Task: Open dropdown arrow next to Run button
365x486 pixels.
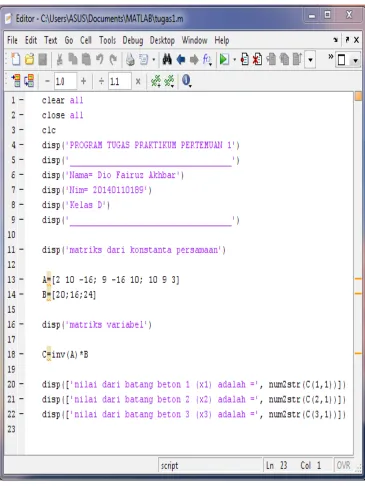Action: pos(234,60)
